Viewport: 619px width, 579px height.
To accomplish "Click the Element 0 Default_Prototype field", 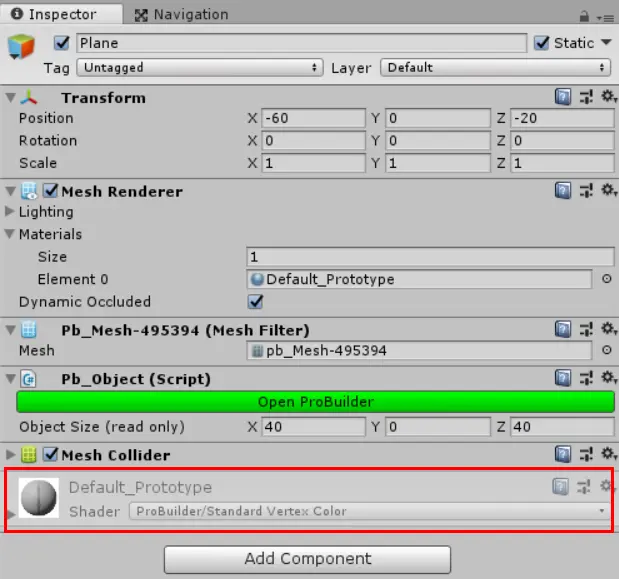I will coord(419,279).
